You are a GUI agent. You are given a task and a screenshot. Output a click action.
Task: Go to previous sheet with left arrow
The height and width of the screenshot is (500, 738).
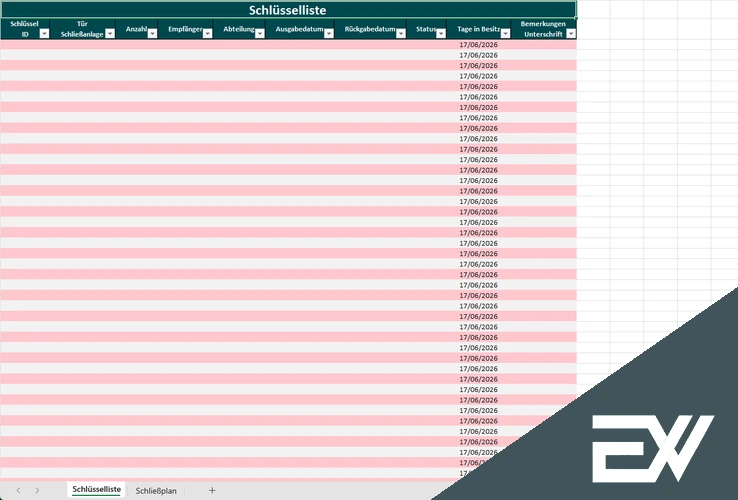click(x=18, y=491)
